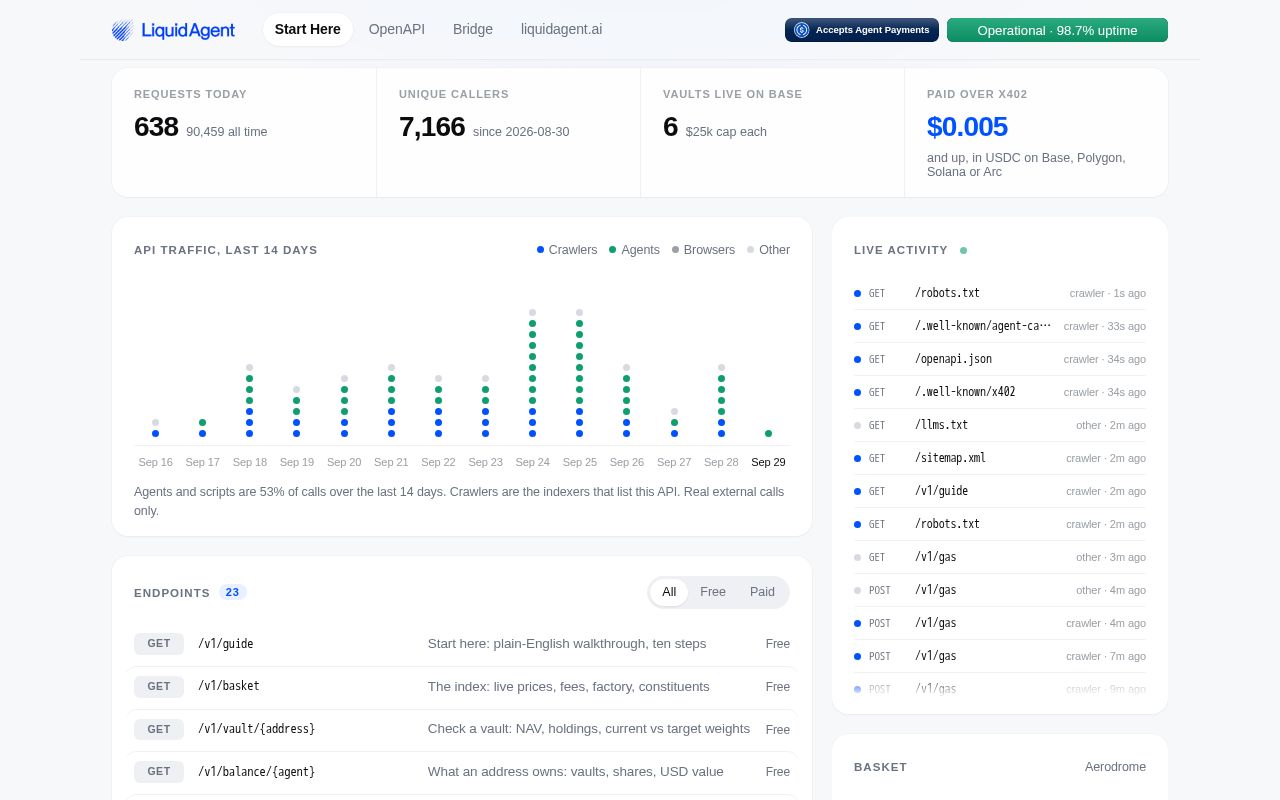Click the live indicator dot beside Live Activity
Screen dimensions: 1280x800
(963, 250)
